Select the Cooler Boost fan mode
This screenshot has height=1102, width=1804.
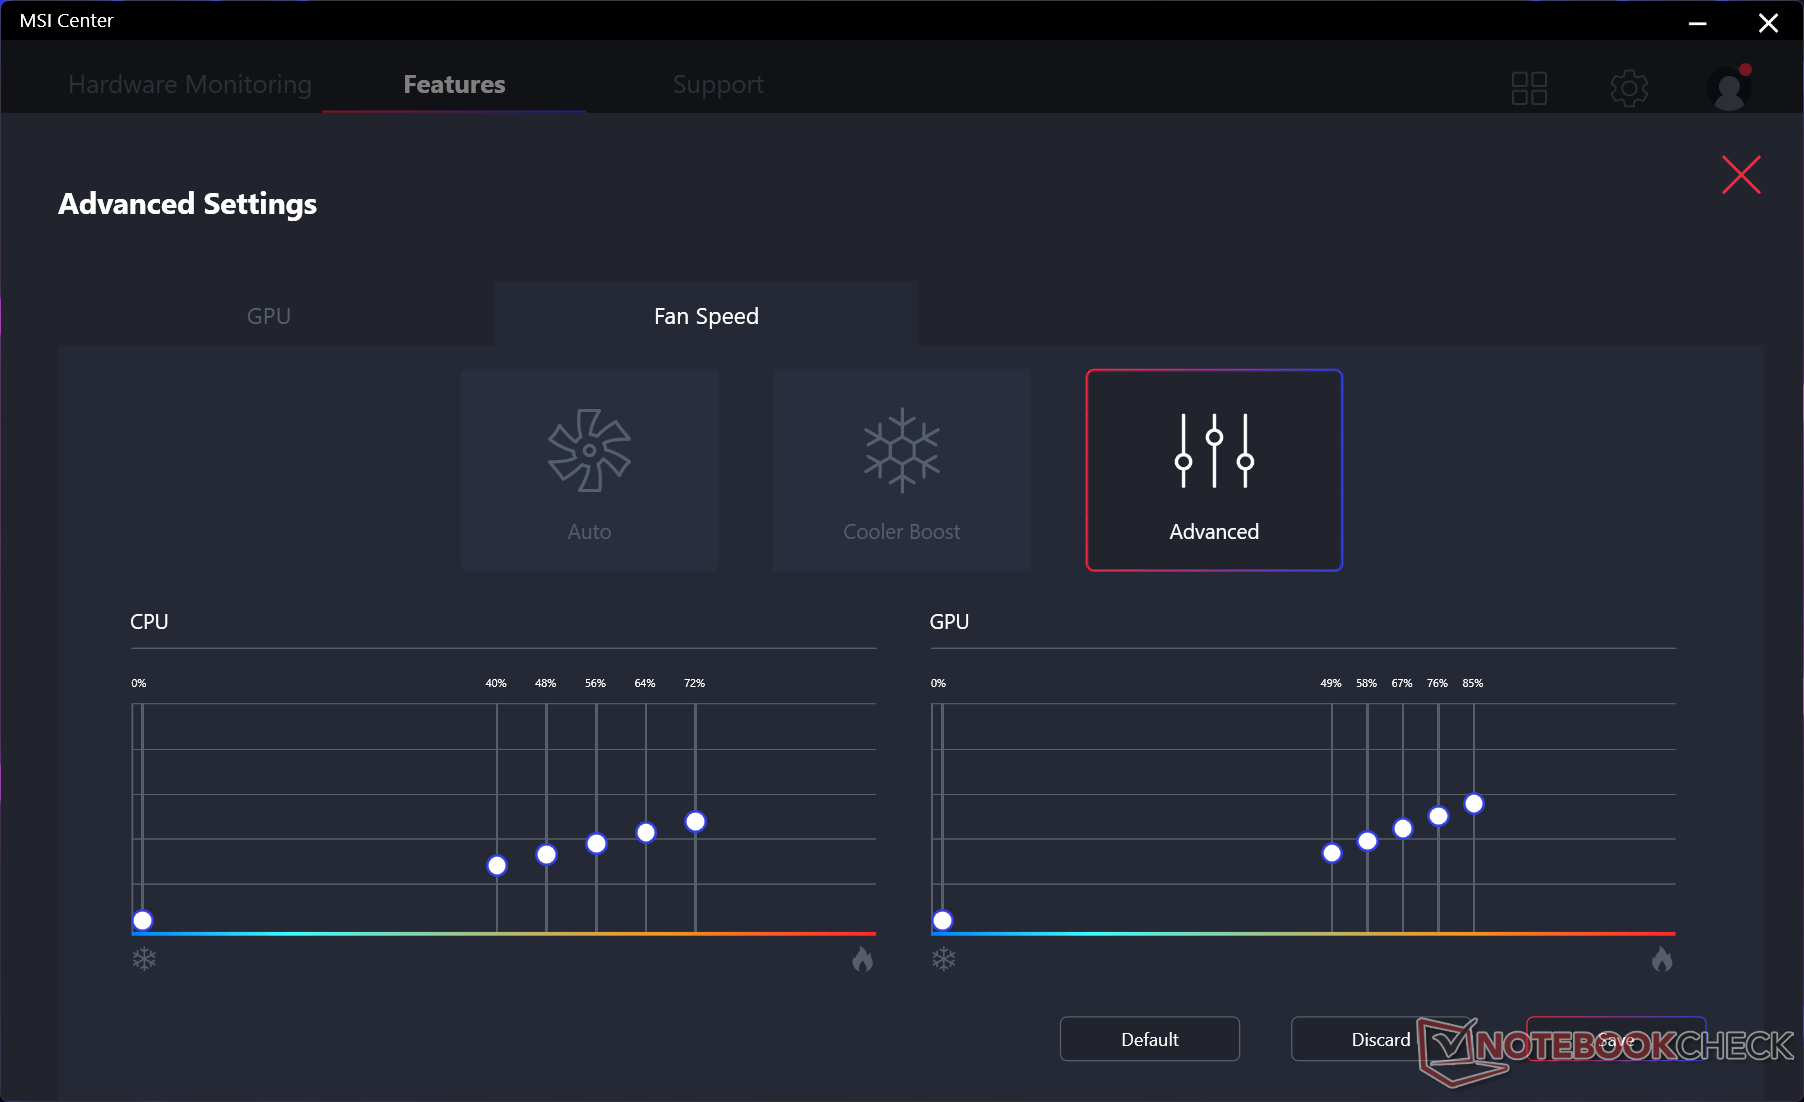[901, 470]
